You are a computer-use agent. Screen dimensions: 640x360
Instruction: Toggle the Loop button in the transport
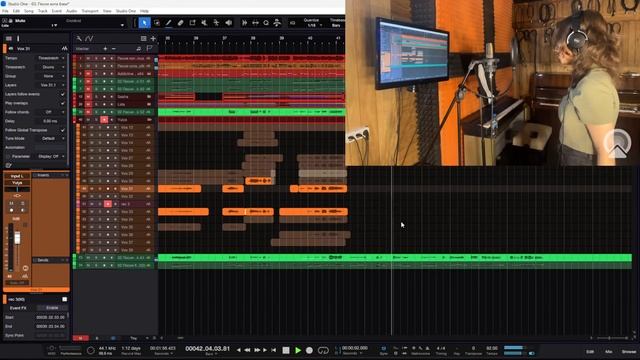point(323,350)
